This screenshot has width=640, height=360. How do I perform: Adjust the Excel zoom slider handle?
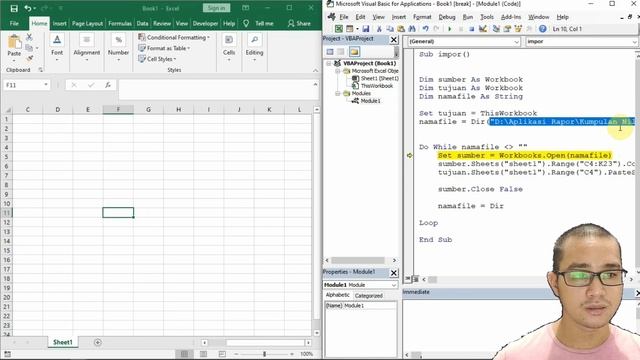pyautogui.click(x=264, y=354)
